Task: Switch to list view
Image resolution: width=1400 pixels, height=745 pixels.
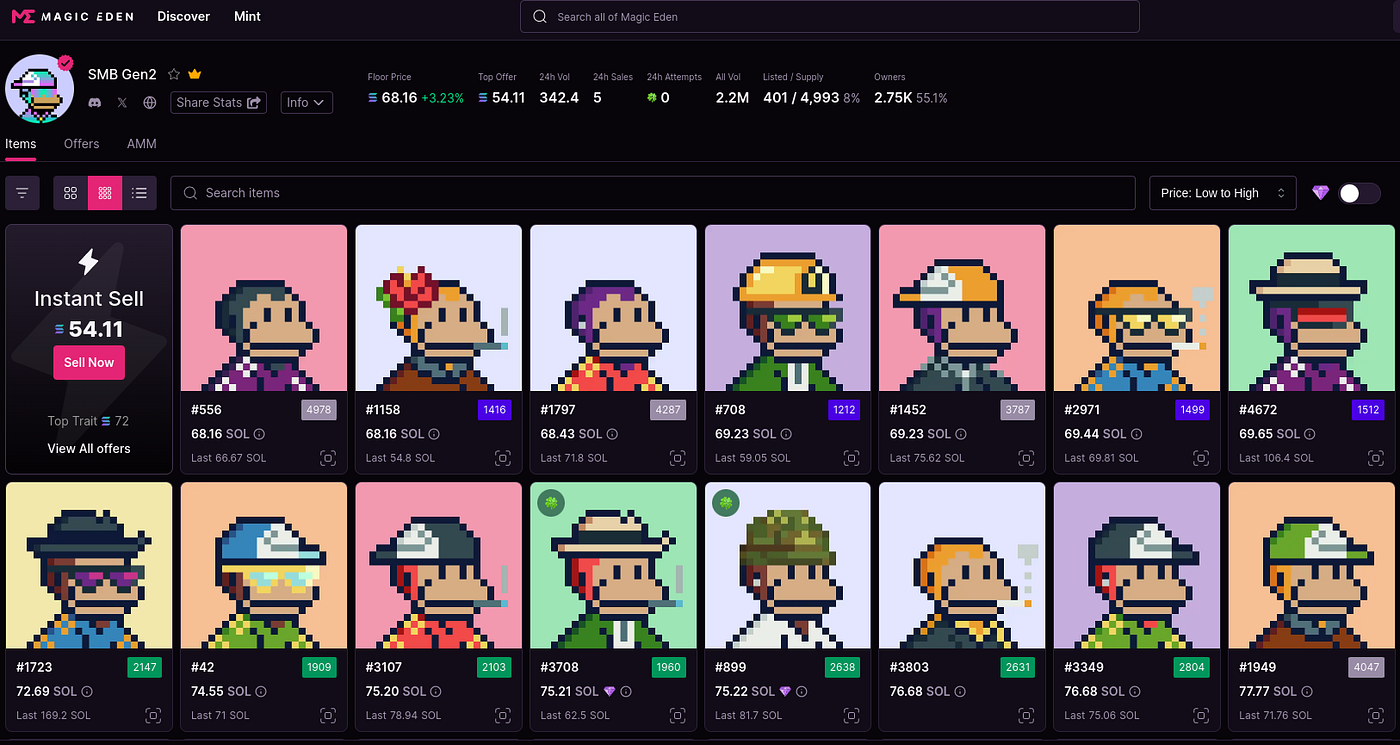Action: point(139,193)
